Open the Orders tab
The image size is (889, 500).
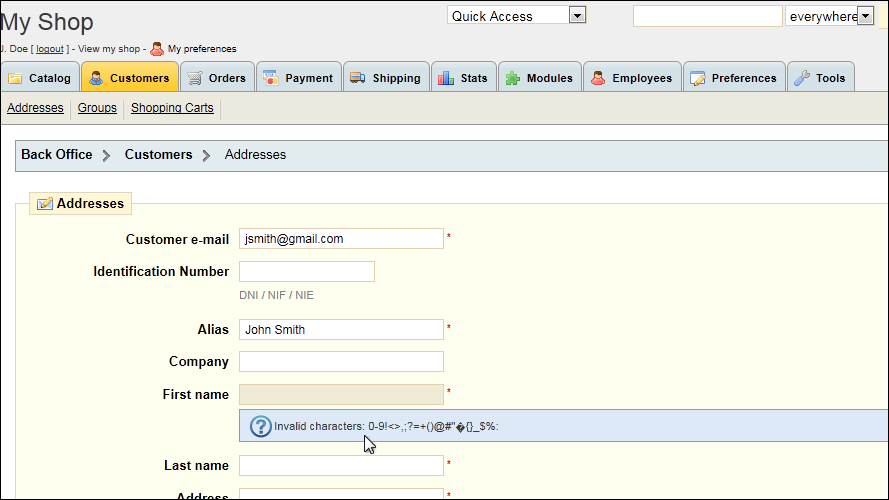[x=217, y=77]
